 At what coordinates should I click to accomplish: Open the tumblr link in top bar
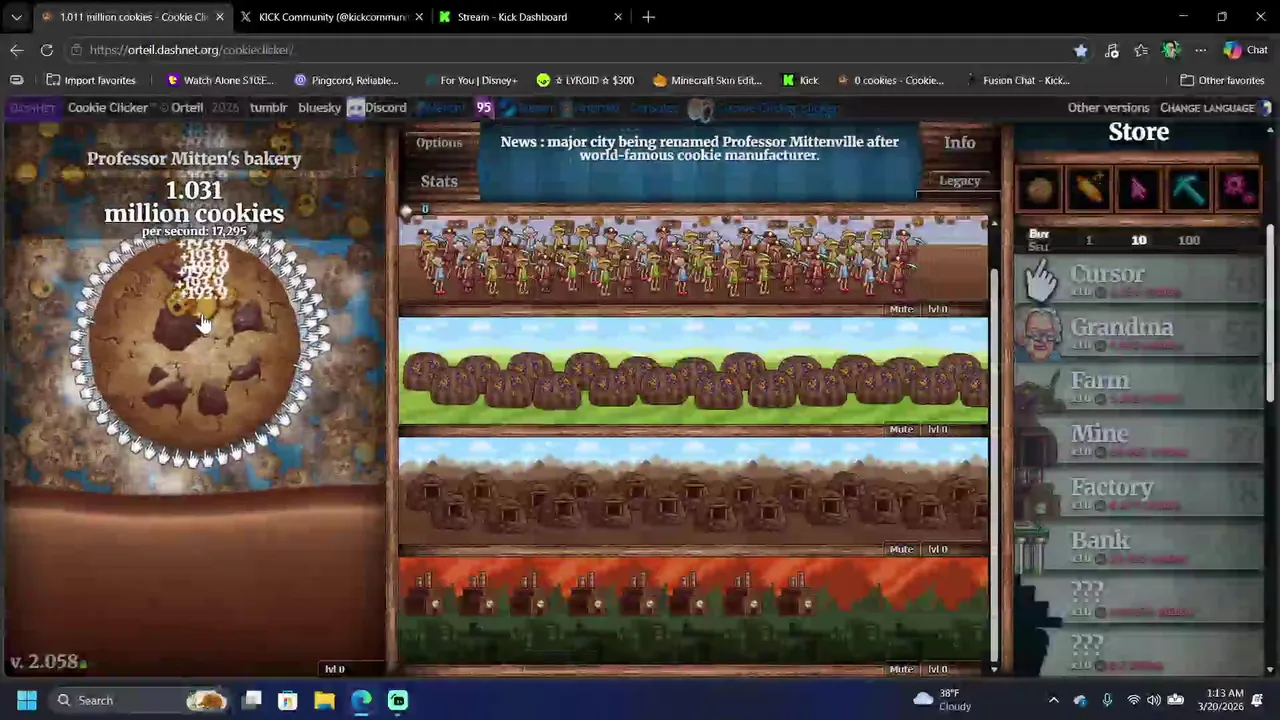tap(268, 108)
